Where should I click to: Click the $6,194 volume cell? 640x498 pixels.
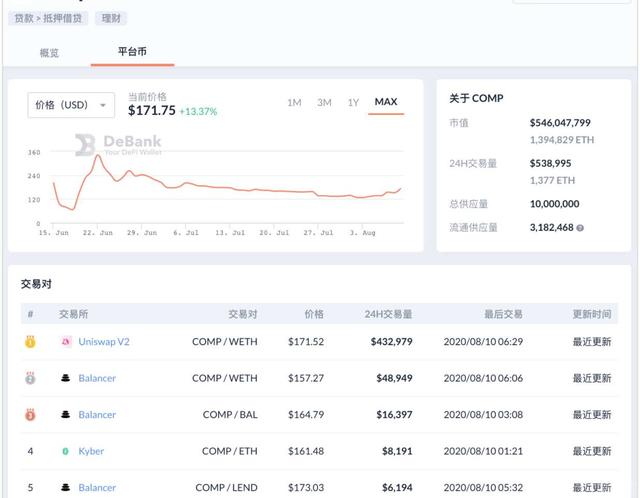[x=397, y=487]
